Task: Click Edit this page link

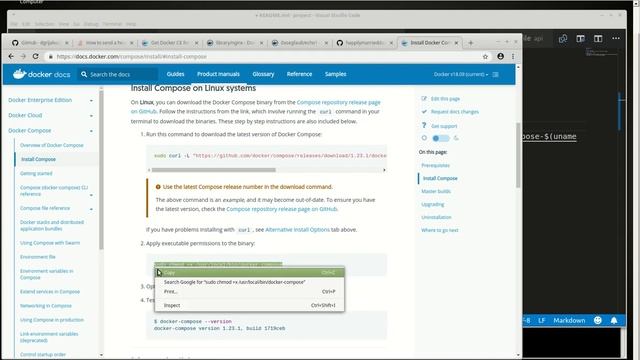Action: click(445, 99)
